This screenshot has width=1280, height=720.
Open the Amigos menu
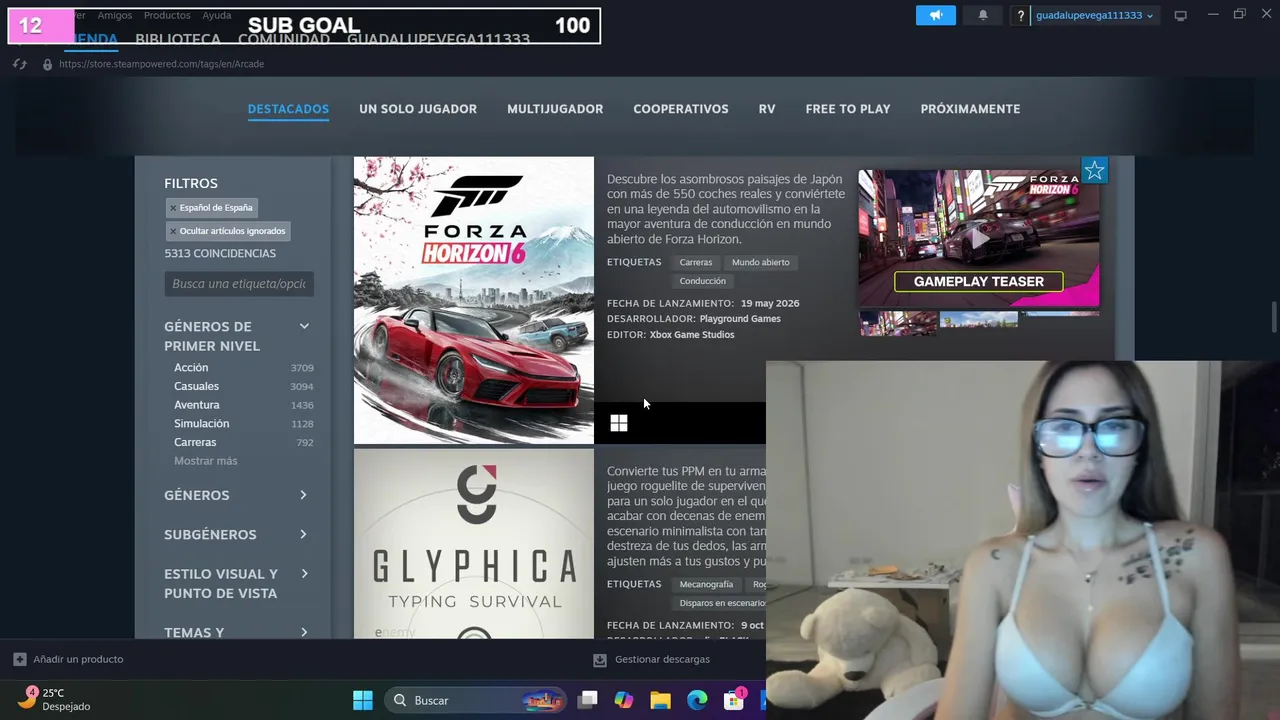coord(114,15)
